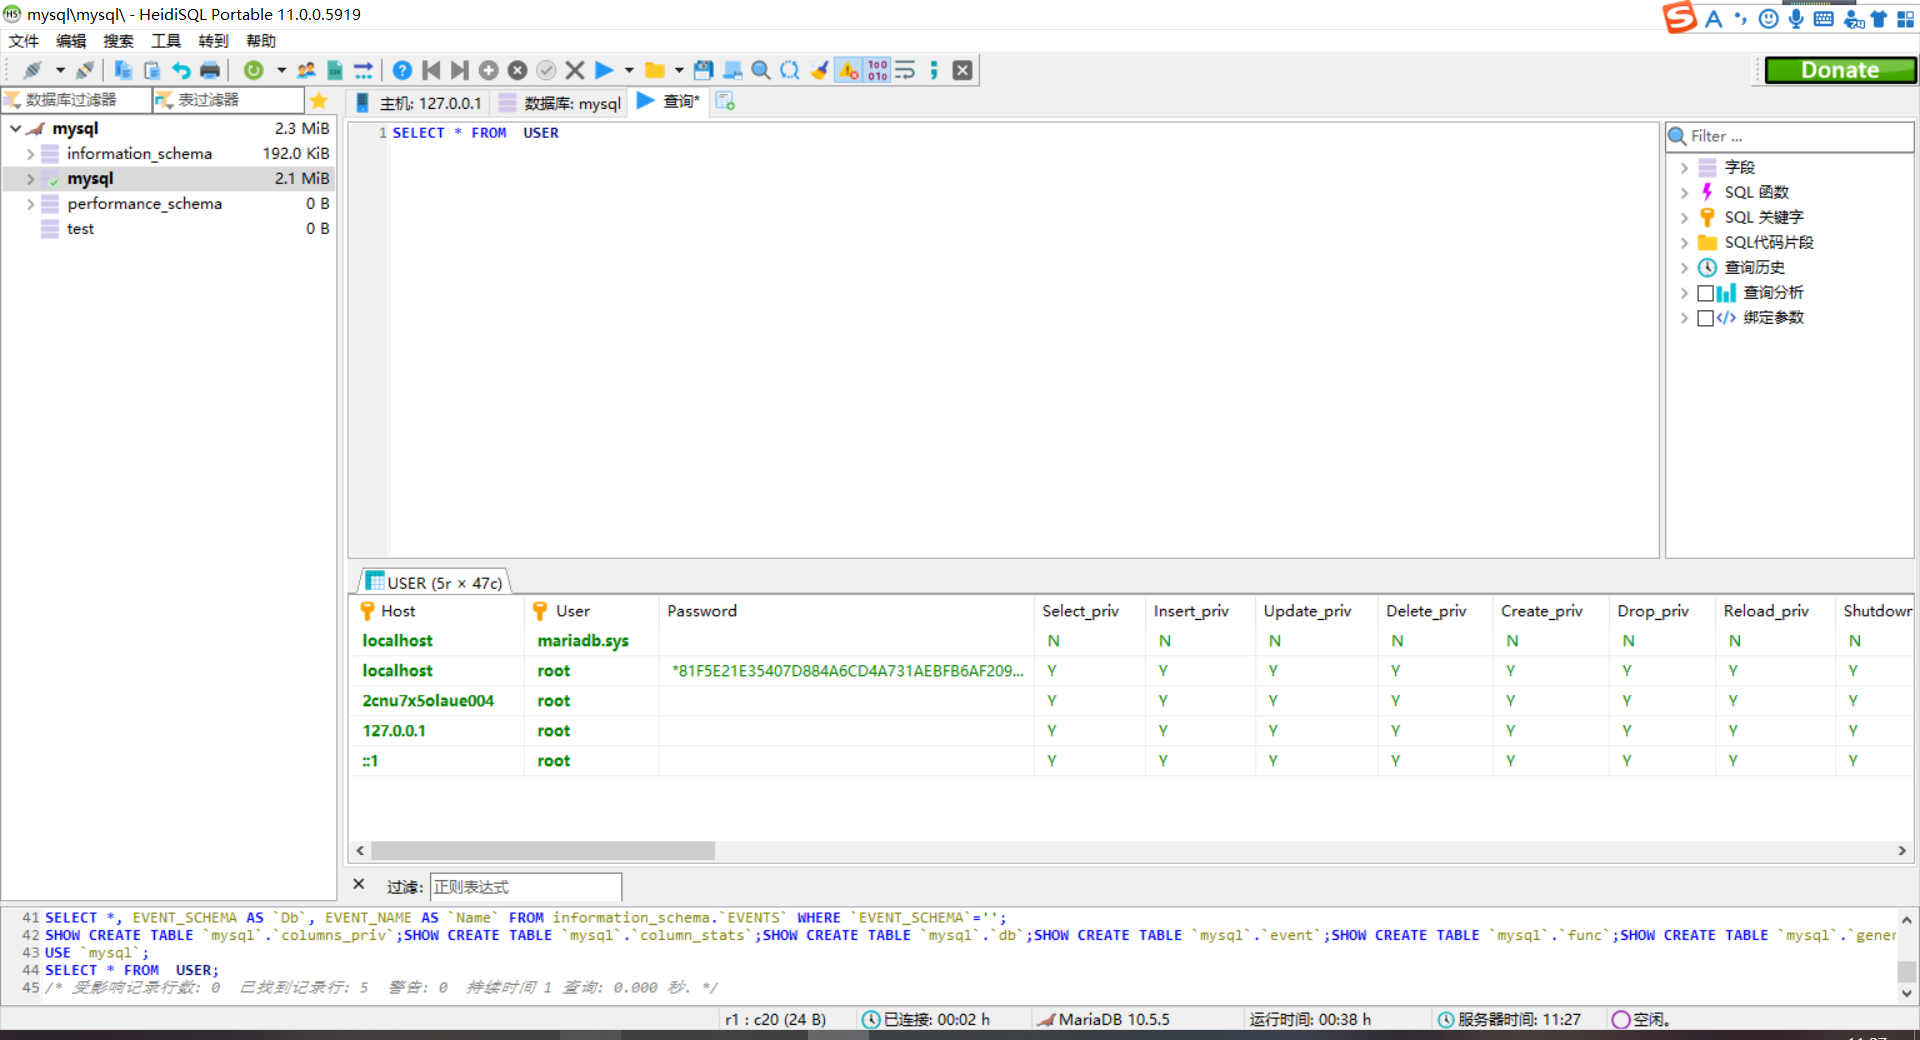Open the find text magnifier icon

click(761, 70)
